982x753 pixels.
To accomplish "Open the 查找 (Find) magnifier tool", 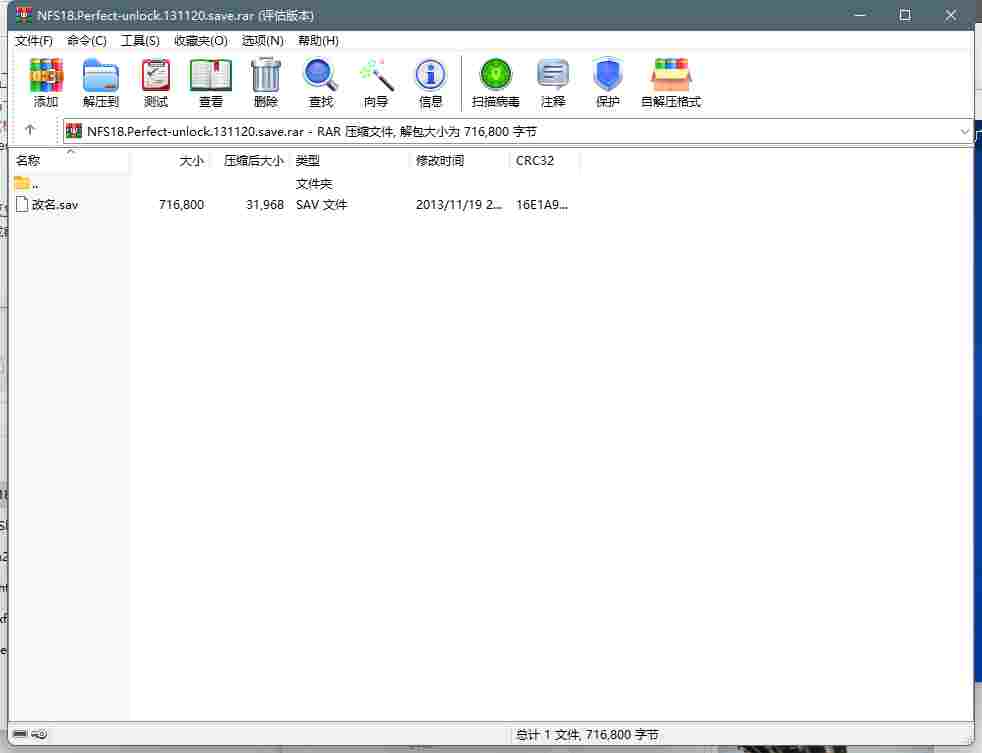I will 321,83.
